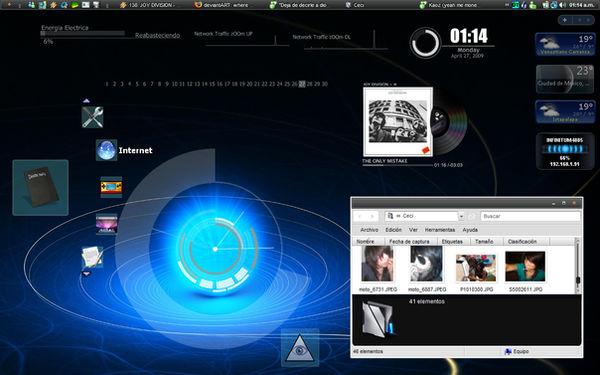The height and width of the screenshot is (375, 600).
Task: Open the address bar dropdown in Ceci window
Action: (x=461, y=217)
